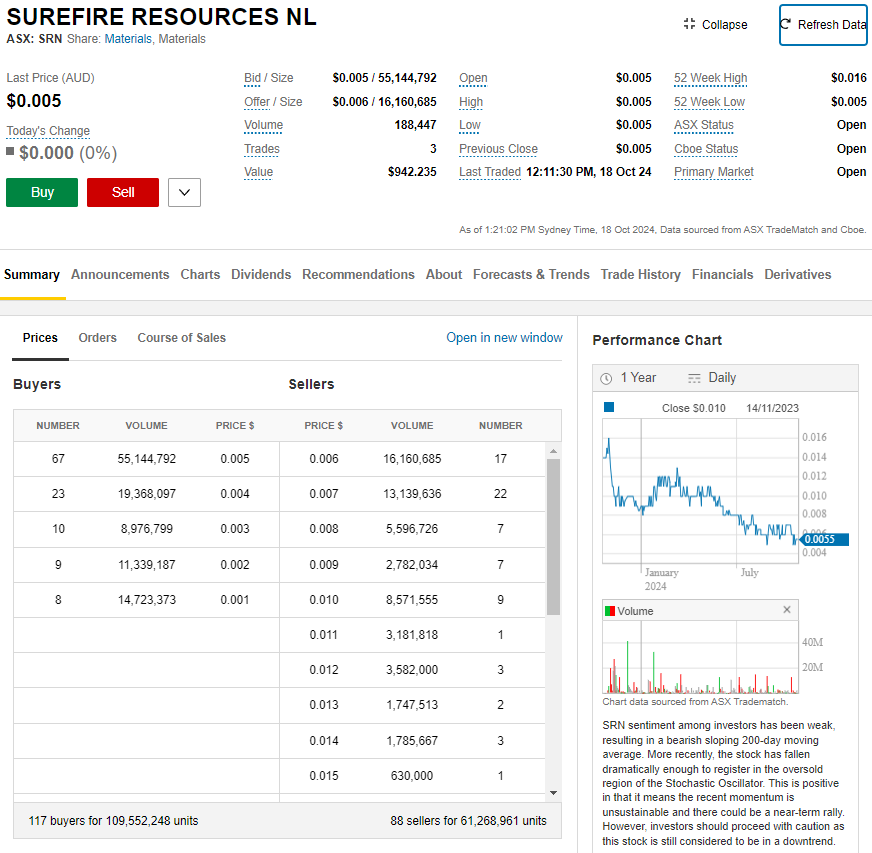The width and height of the screenshot is (872, 853).
Task: Collapse the quote header panel
Action: [716, 24]
